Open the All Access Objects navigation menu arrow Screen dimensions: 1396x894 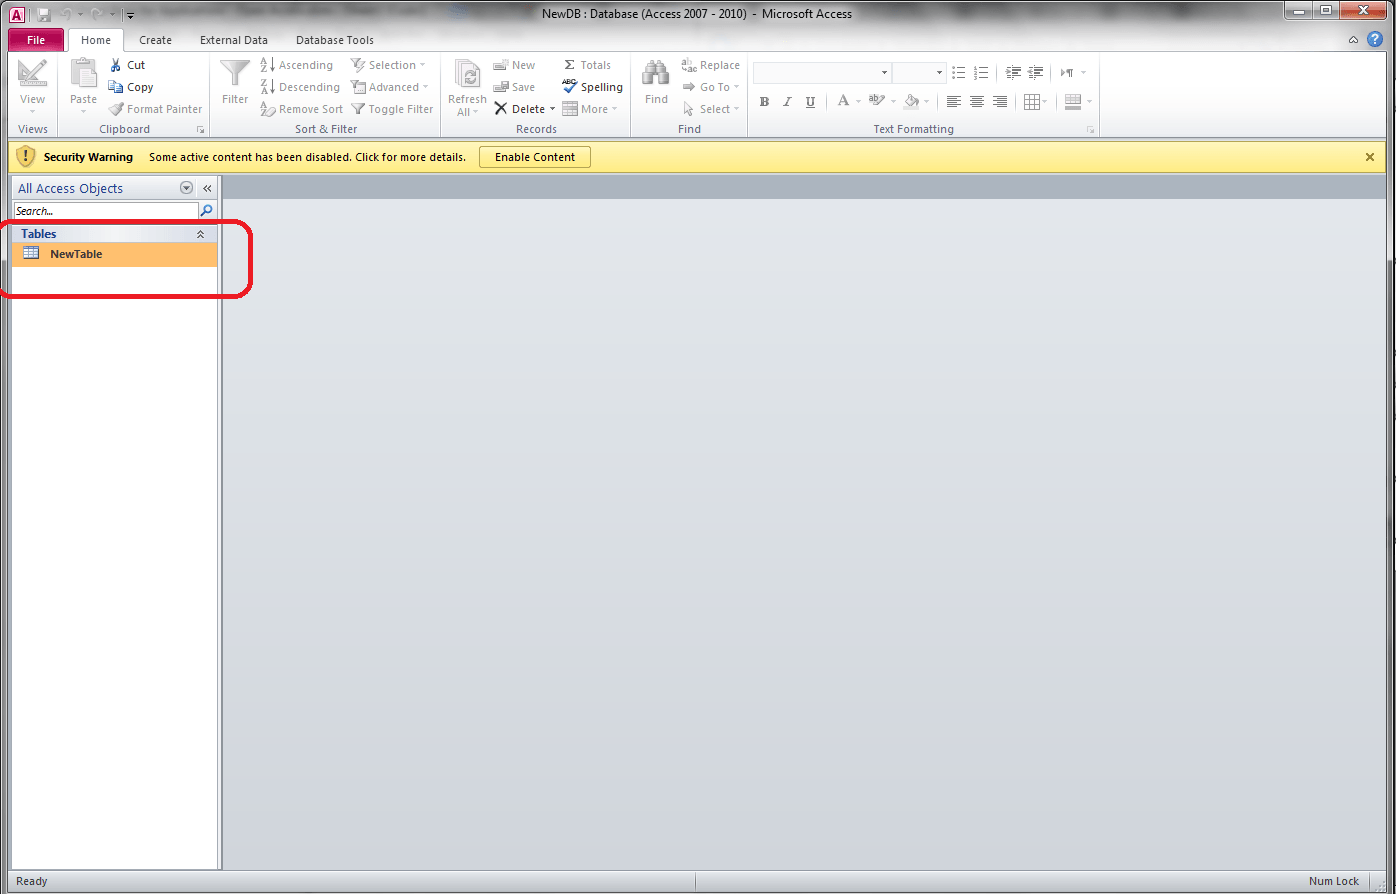pos(186,188)
